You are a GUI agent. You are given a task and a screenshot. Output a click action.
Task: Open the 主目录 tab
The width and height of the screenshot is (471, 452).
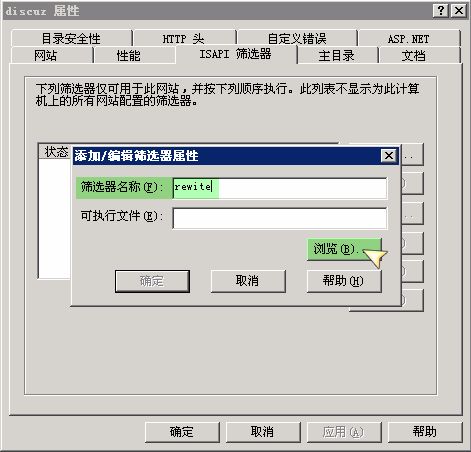pos(337,55)
